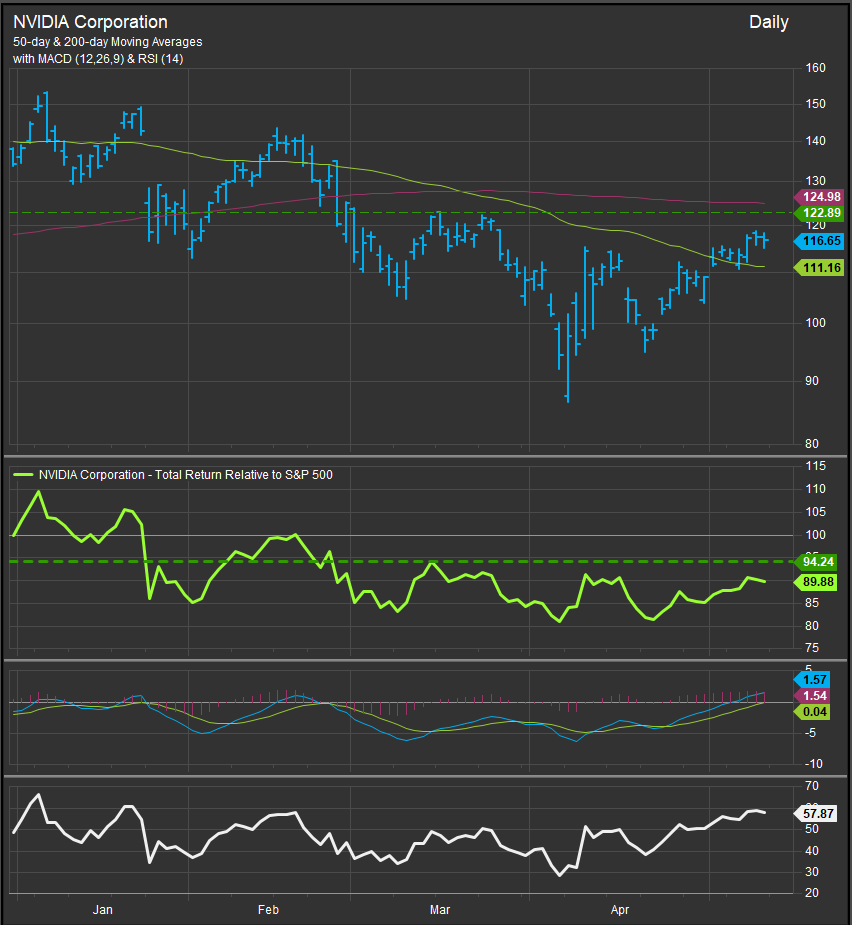Click the 111.16 50-day moving average tag
Screen dimensions: 852x925
click(819, 268)
